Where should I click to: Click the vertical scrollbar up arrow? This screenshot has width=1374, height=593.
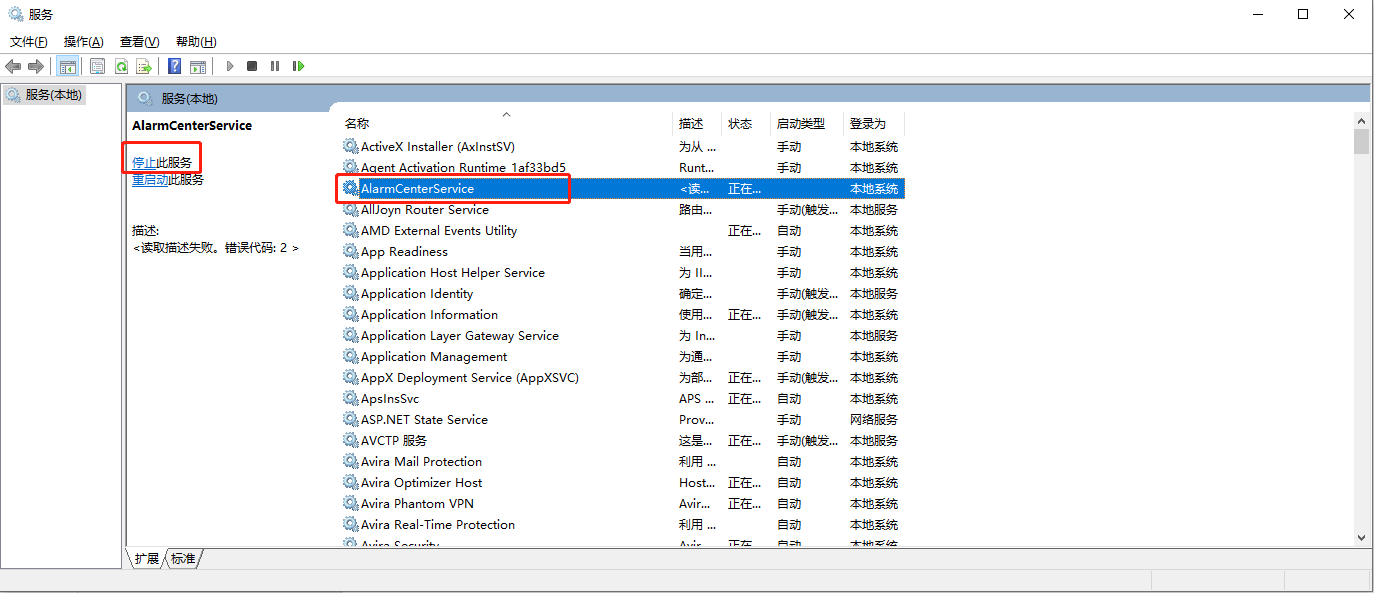[x=1361, y=120]
